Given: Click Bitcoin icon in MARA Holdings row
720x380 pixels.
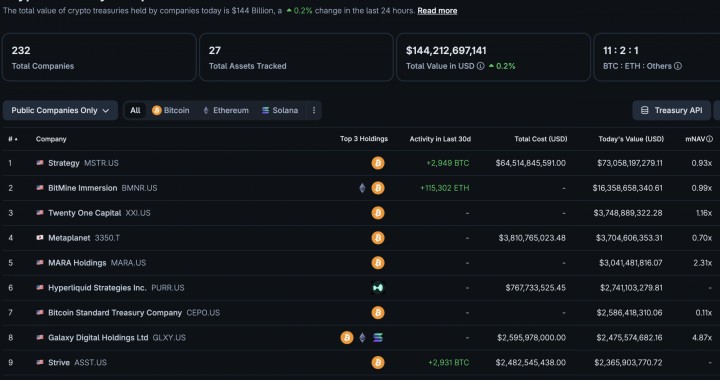Looking at the screenshot, I should 377,263.
